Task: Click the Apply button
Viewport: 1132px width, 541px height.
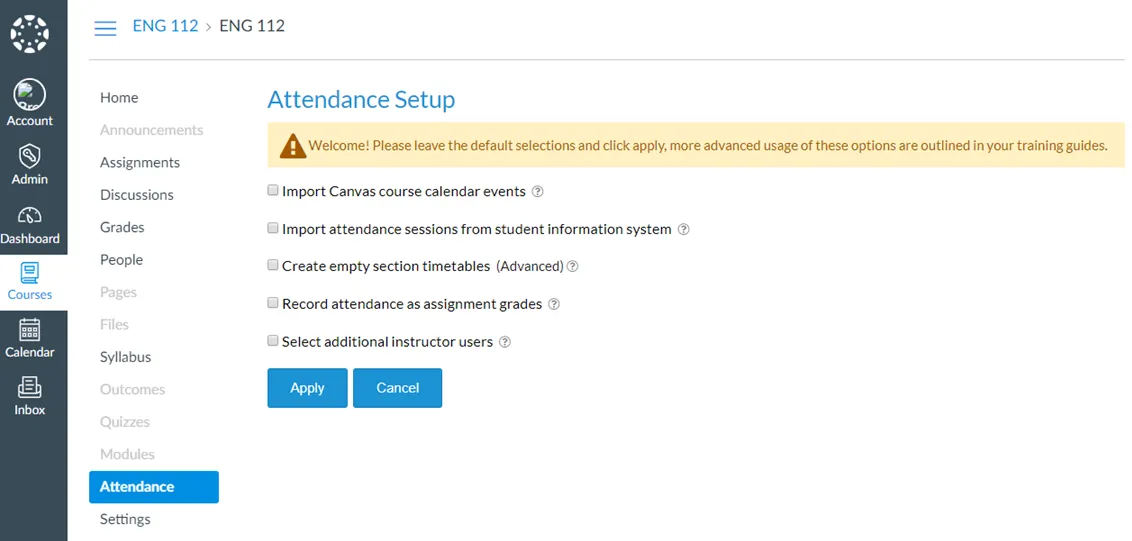Action: tap(308, 388)
